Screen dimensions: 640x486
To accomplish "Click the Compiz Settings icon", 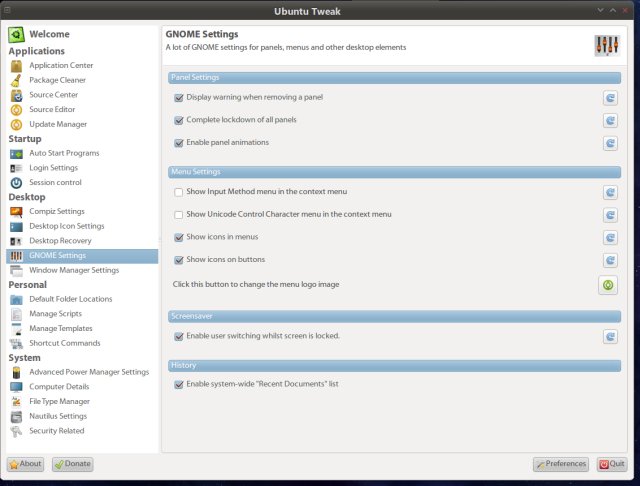I will (16, 212).
